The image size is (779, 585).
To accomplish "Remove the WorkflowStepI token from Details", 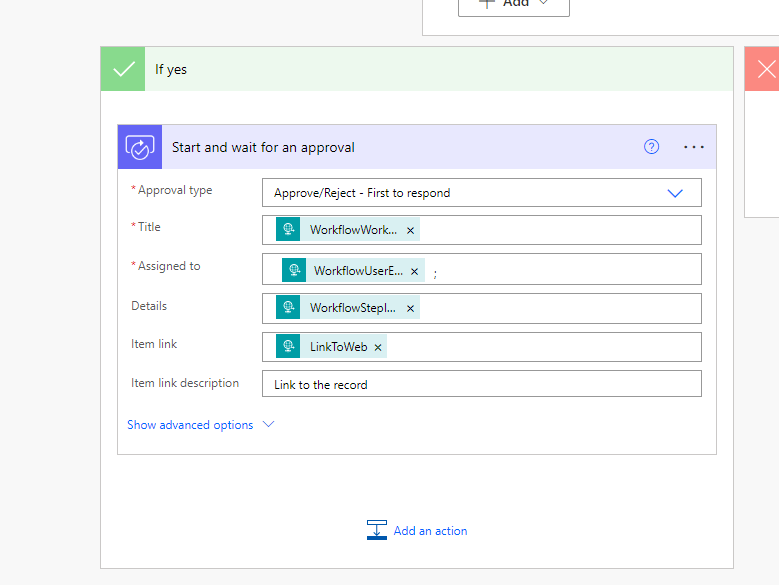I will [410, 308].
